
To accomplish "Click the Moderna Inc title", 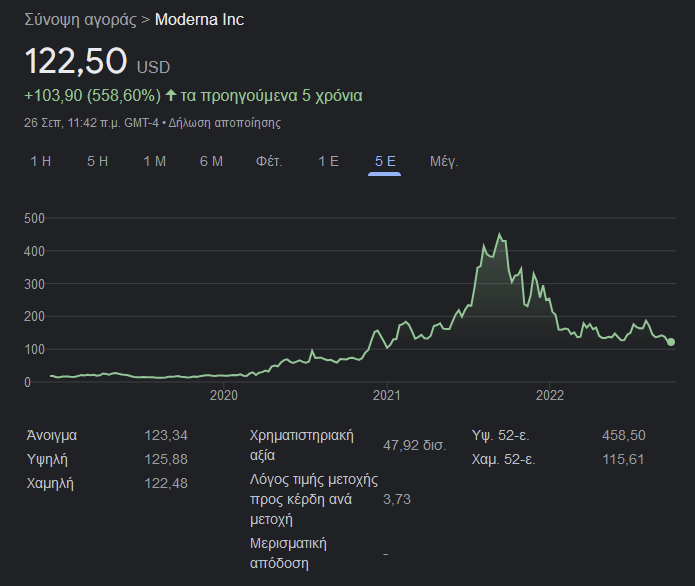I will click(x=199, y=20).
